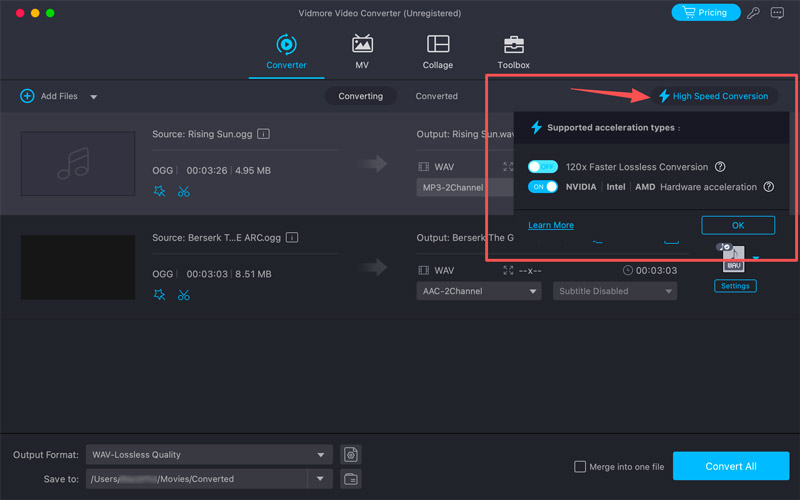Click the WAV film icon in Rising Sun row

[423, 166]
